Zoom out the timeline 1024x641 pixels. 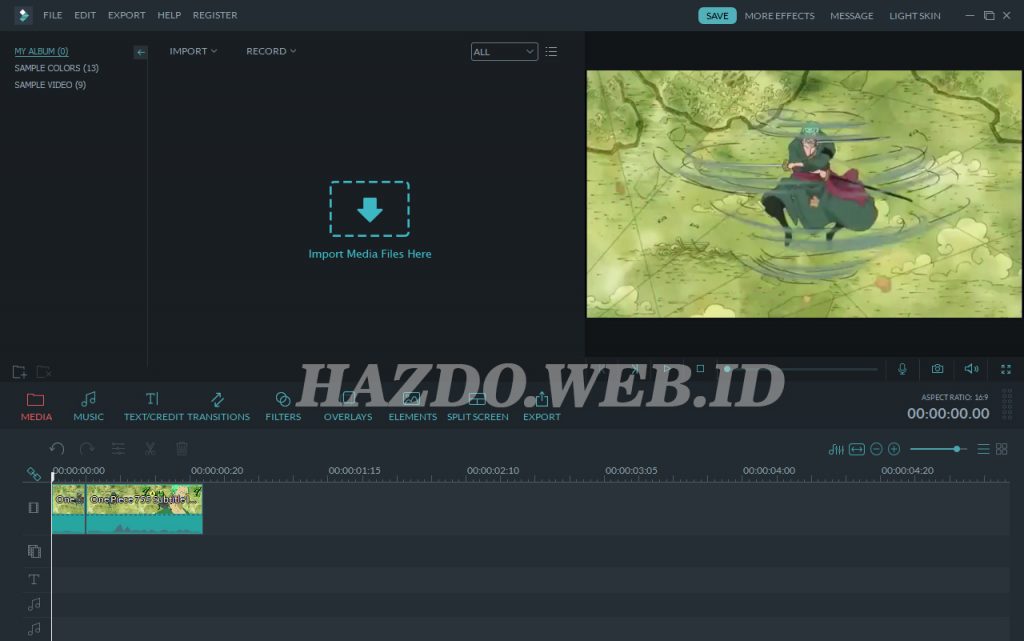point(876,449)
